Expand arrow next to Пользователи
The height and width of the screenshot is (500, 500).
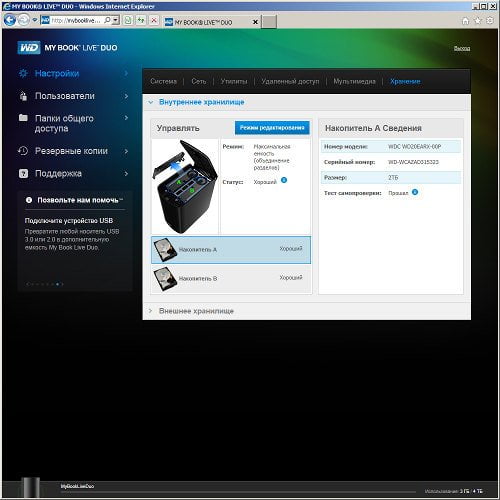point(126,96)
